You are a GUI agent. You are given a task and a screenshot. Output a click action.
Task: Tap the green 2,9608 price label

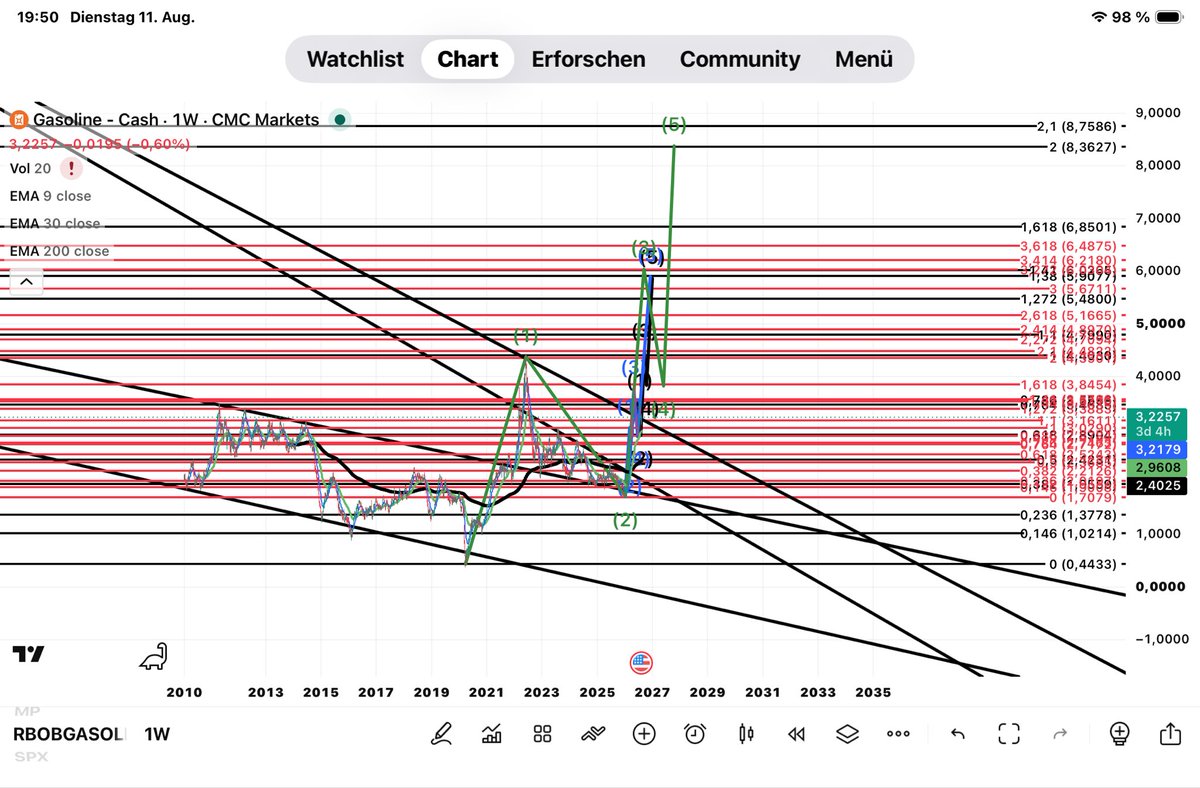pyautogui.click(x=1156, y=468)
